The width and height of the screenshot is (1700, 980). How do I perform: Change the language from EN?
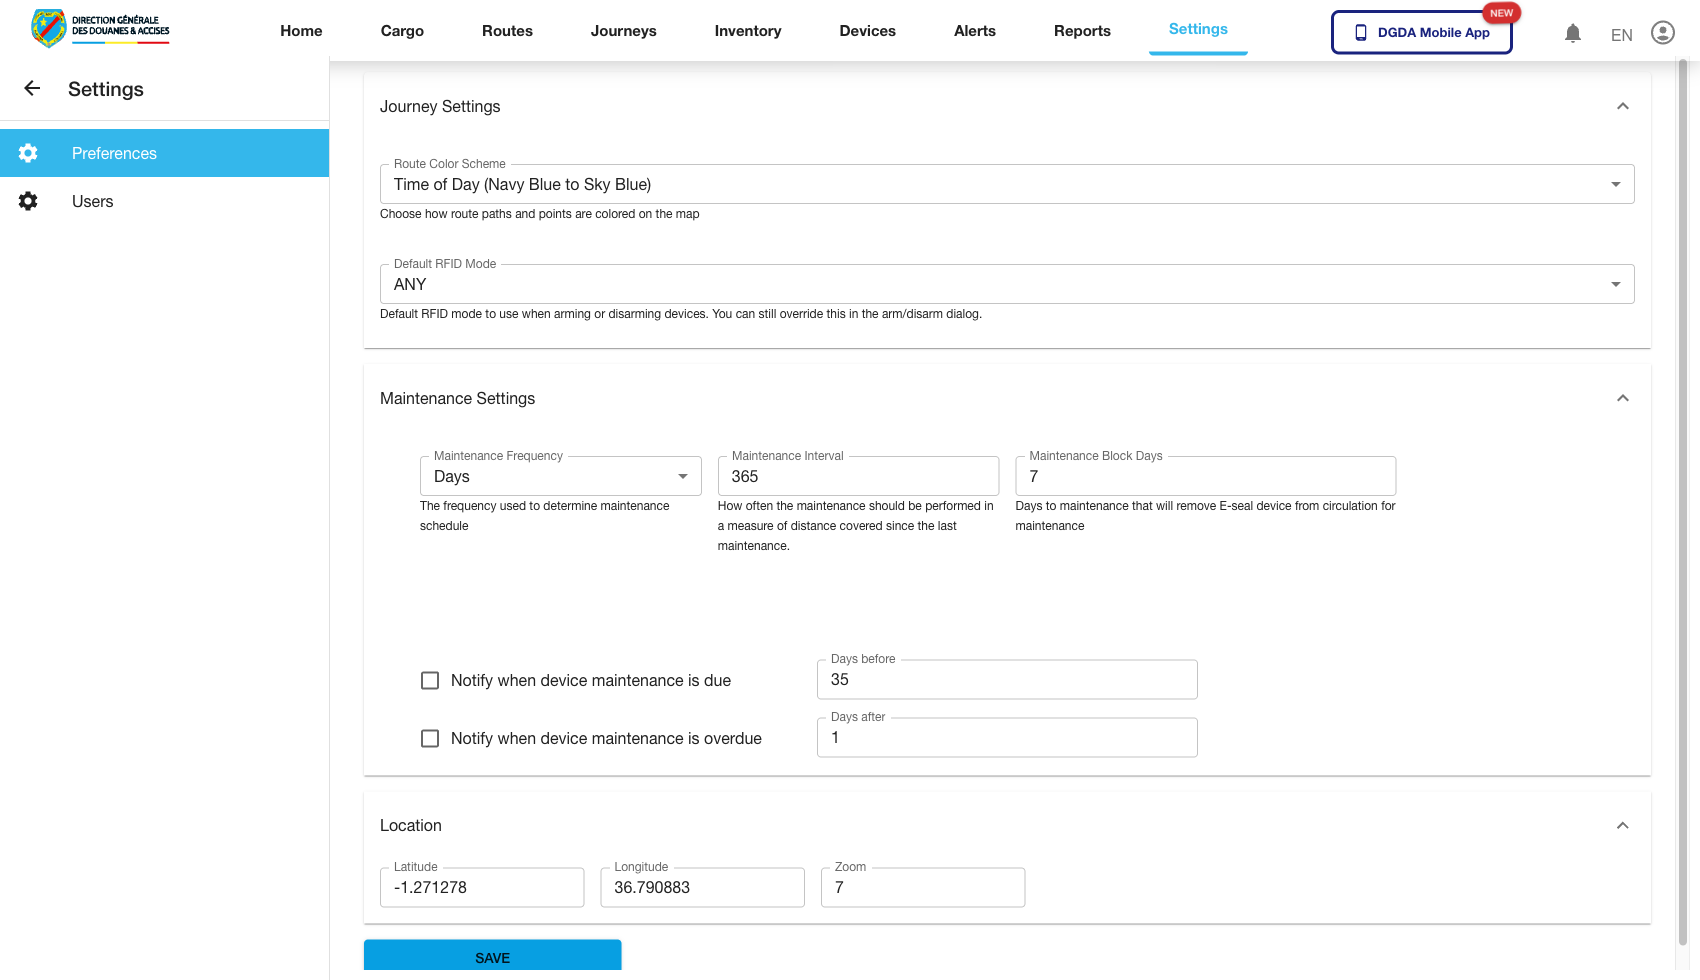tap(1621, 34)
